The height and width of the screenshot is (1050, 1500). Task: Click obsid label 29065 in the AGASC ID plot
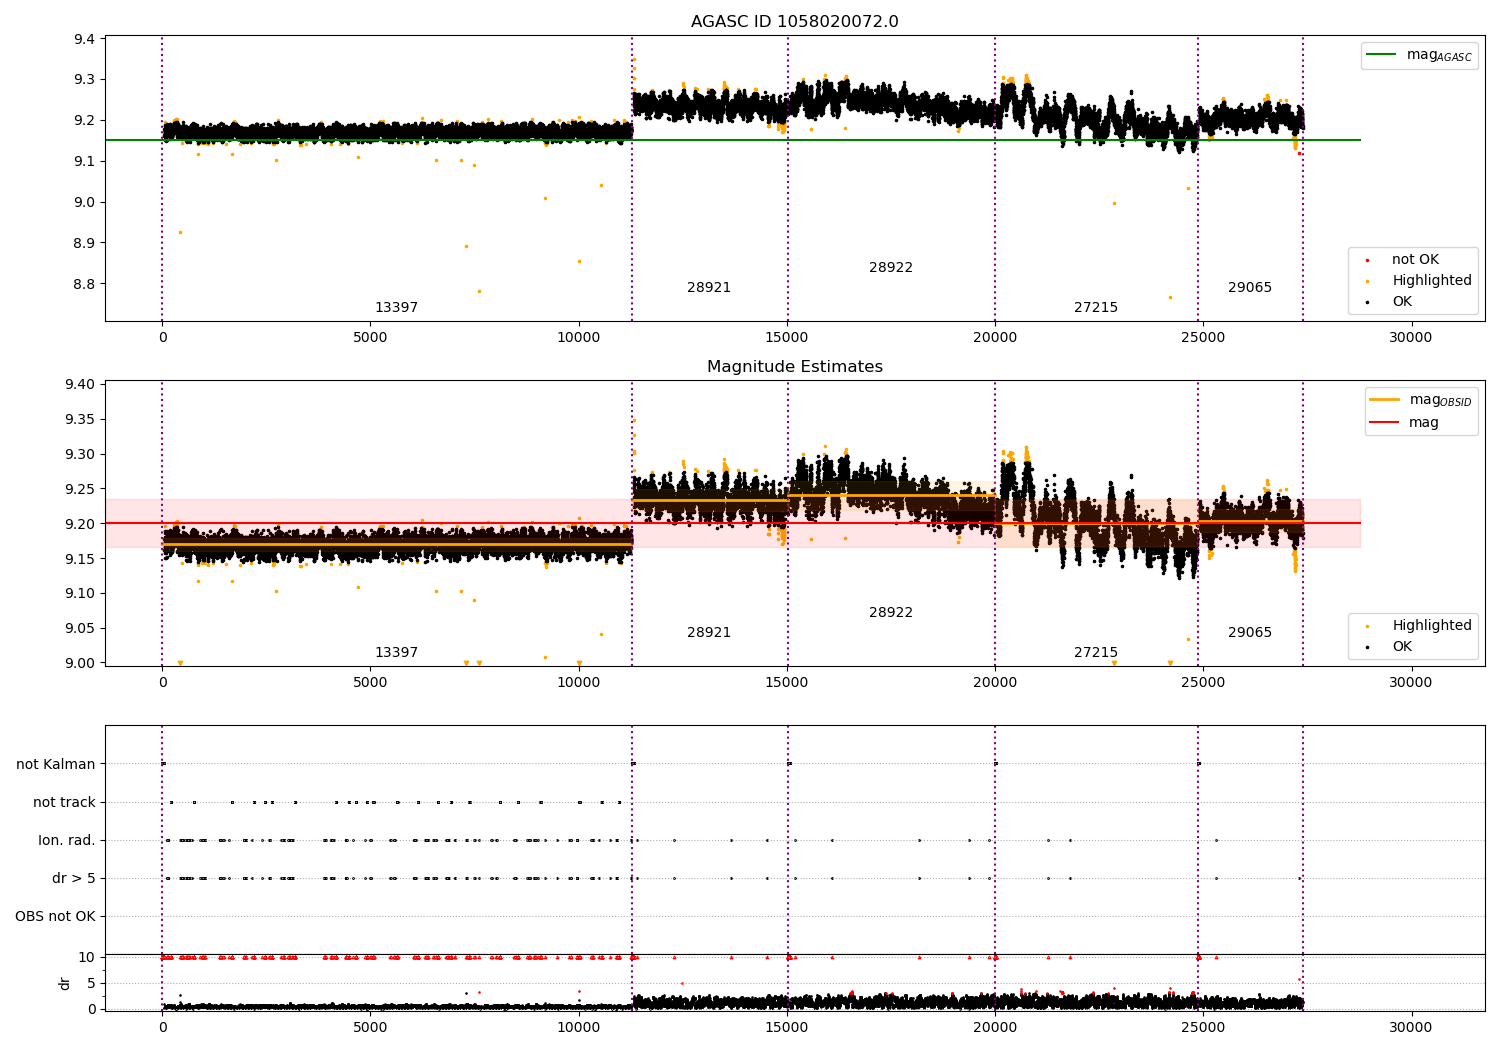pyautogui.click(x=1250, y=288)
